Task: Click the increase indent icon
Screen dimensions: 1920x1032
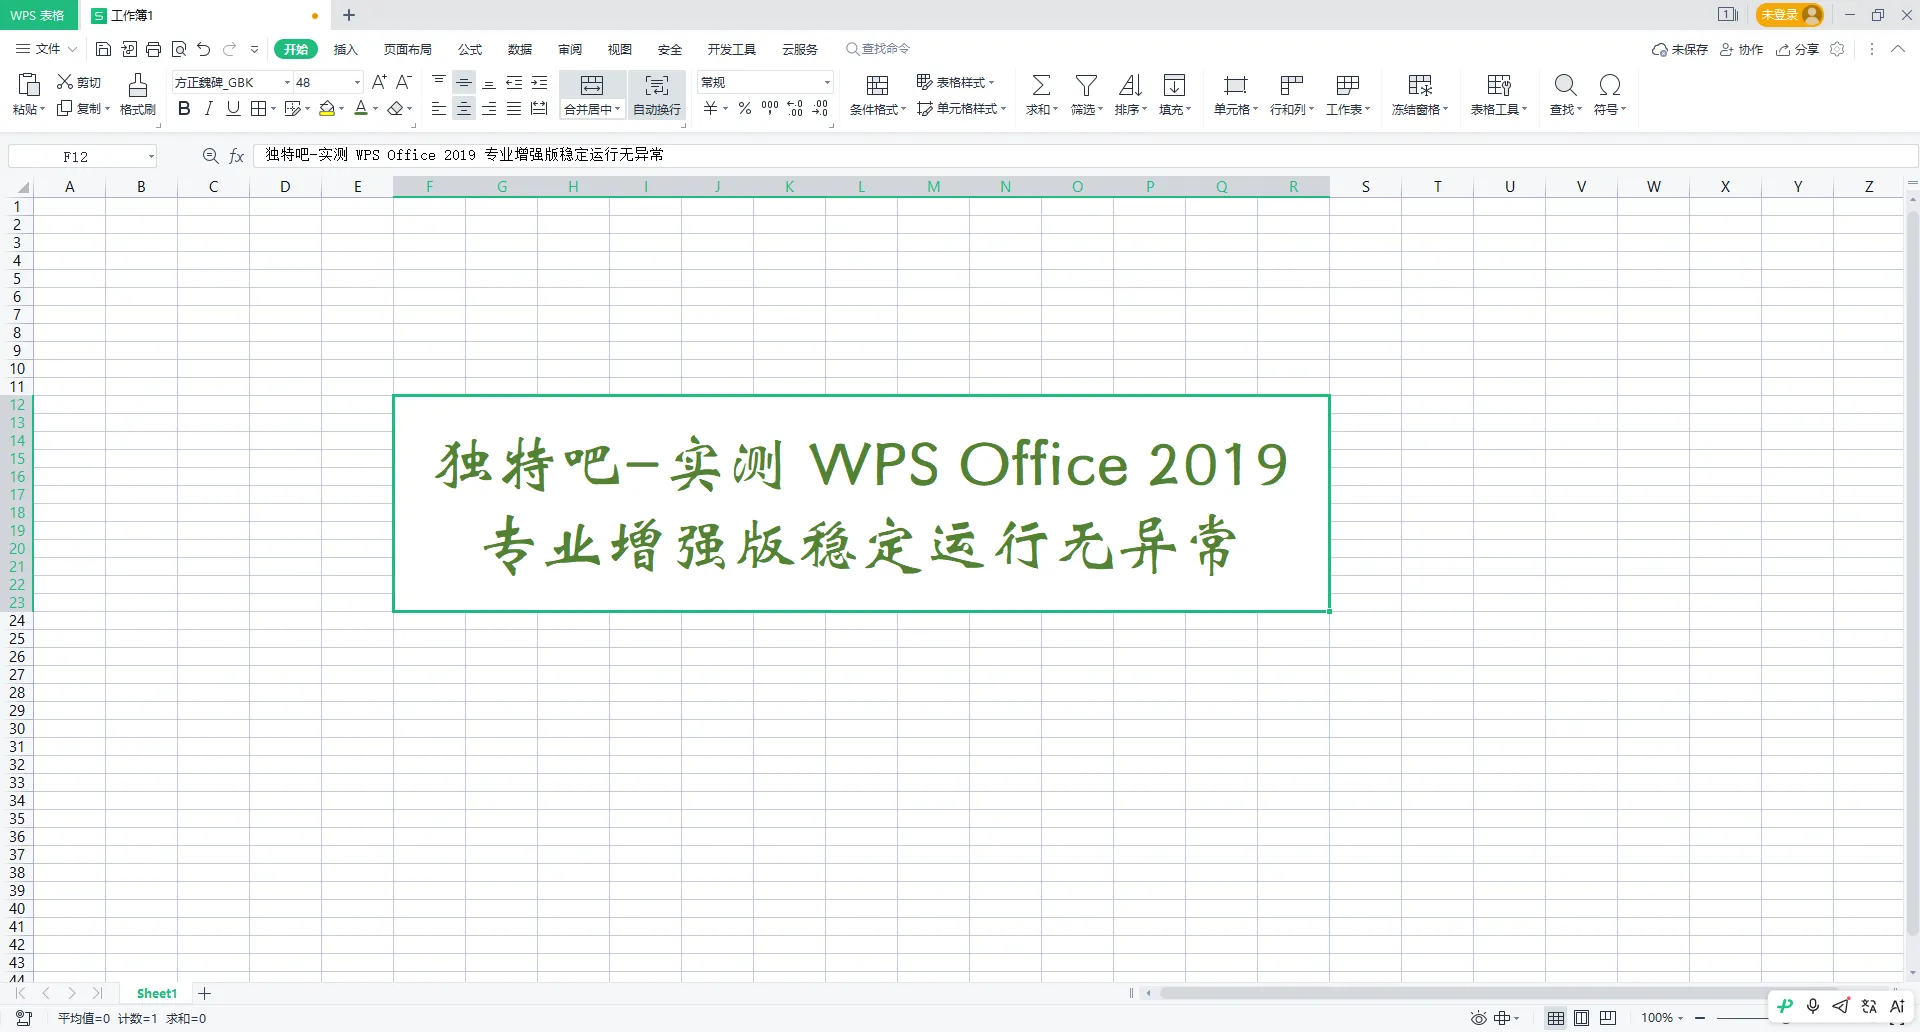Action: (539, 82)
